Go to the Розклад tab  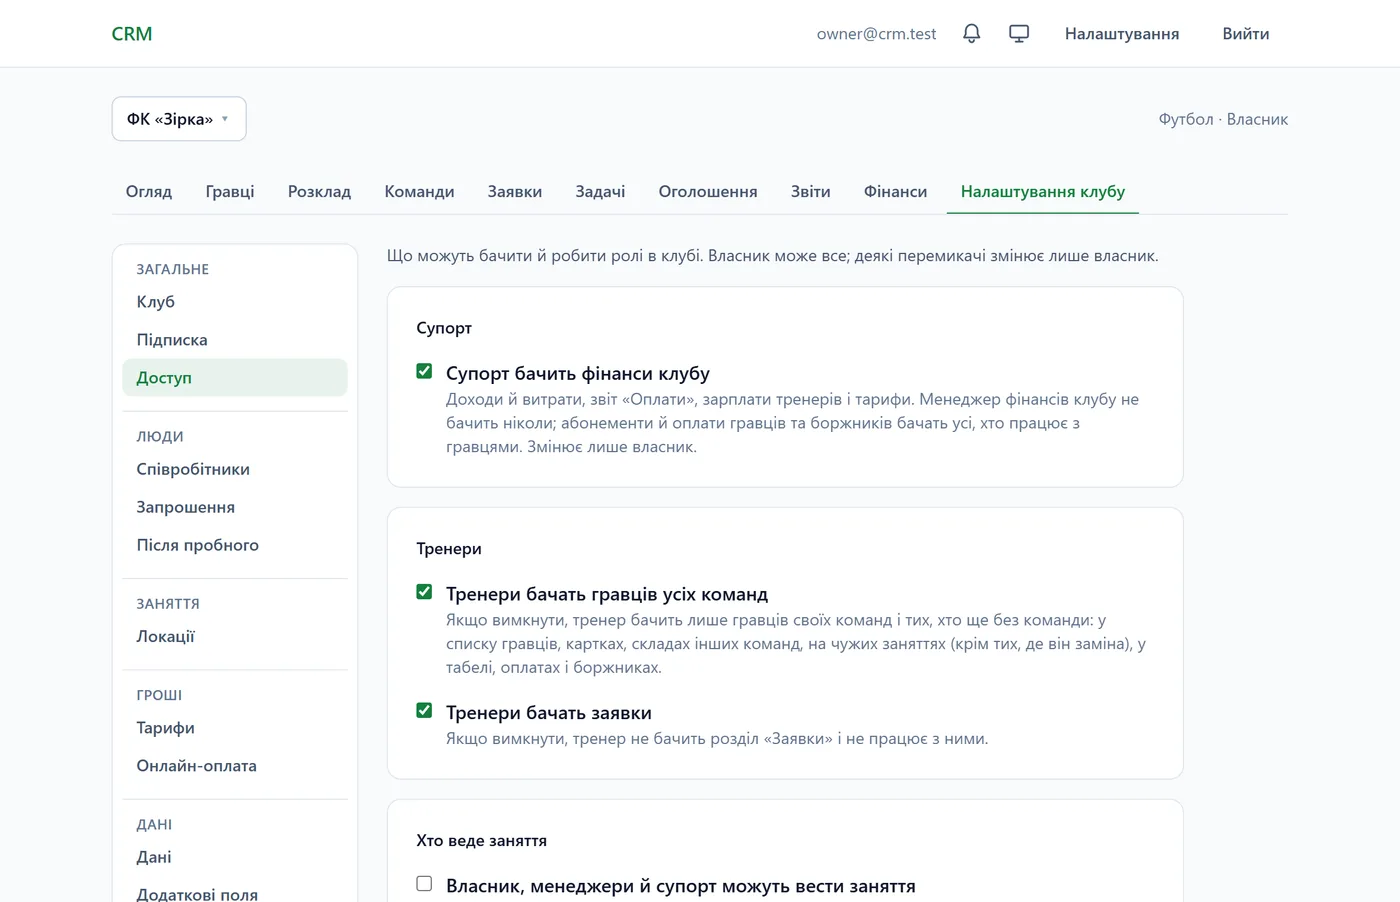tap(319, 191)
